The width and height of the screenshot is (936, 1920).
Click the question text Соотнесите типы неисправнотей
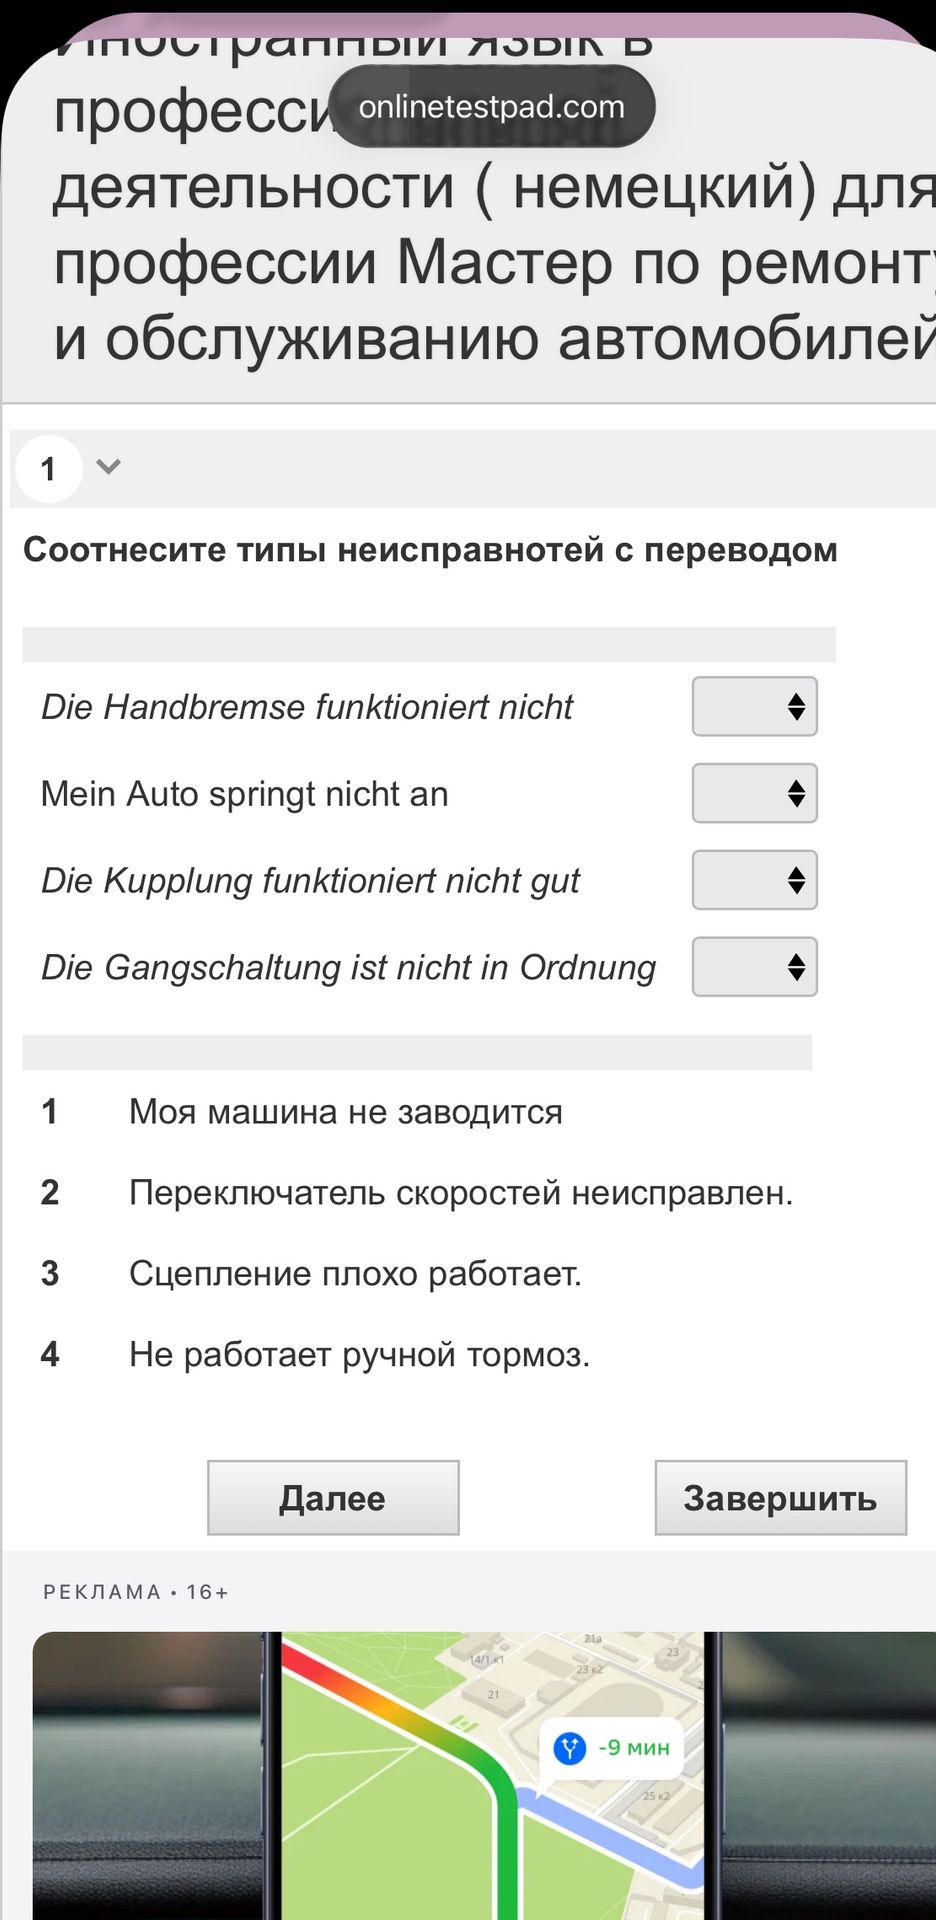[430, 550]
